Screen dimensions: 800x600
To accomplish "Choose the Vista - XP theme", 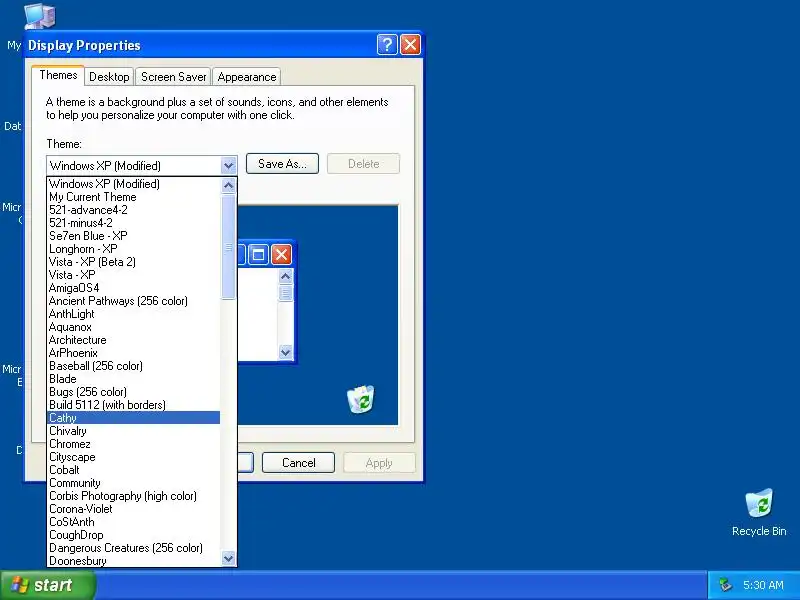I will (x=134, y=275).
